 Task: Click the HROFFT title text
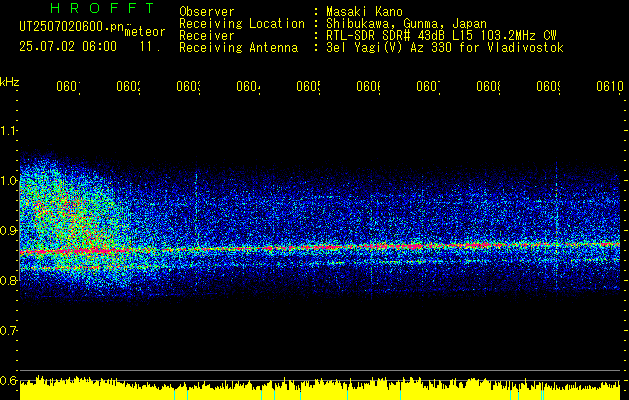pos(102,8)
